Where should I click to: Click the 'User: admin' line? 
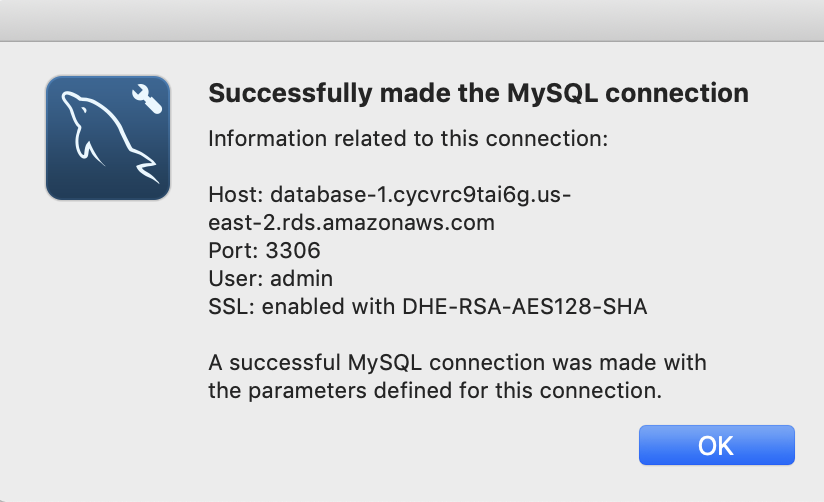271,278
